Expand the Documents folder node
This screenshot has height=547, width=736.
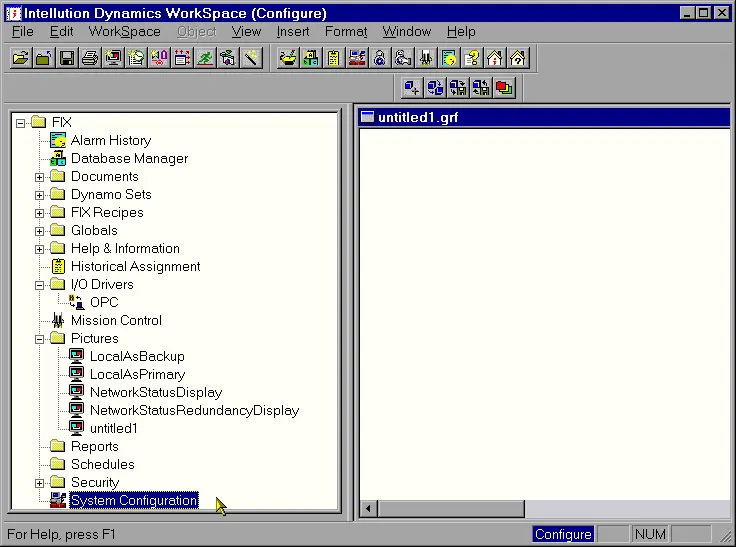[x=39, y=177]
